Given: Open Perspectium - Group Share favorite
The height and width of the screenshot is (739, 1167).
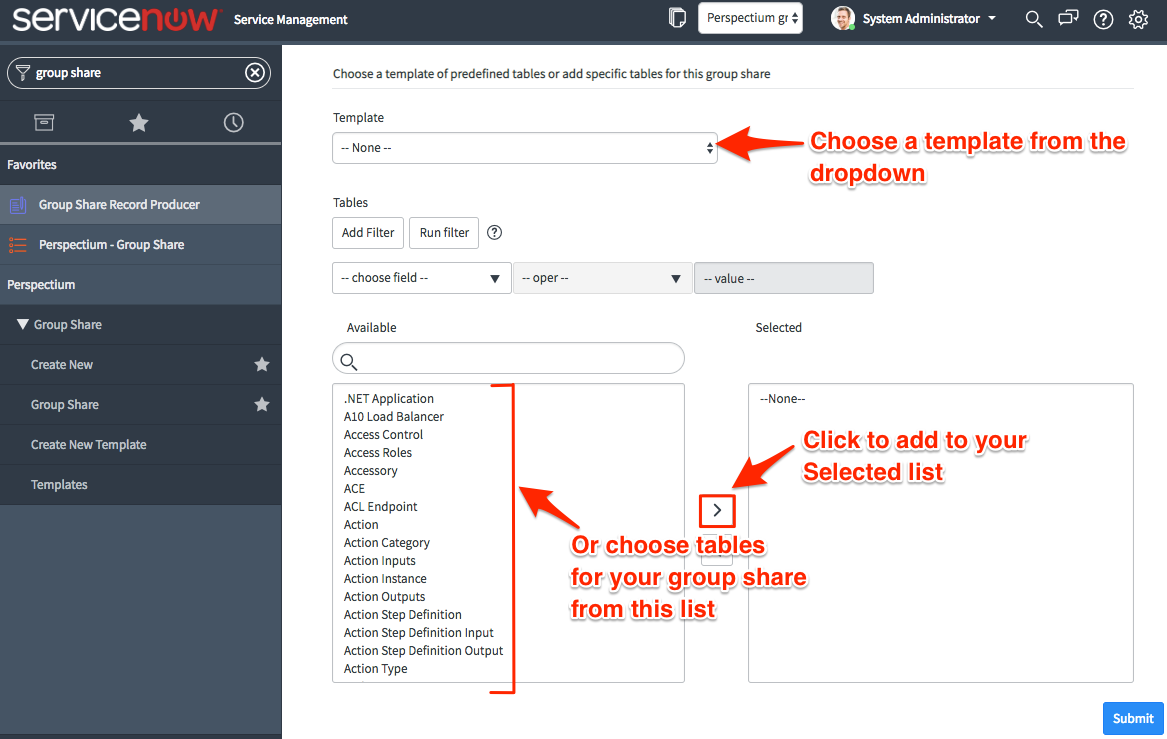Looking at the screenshot, I should (x=141, y=245).
